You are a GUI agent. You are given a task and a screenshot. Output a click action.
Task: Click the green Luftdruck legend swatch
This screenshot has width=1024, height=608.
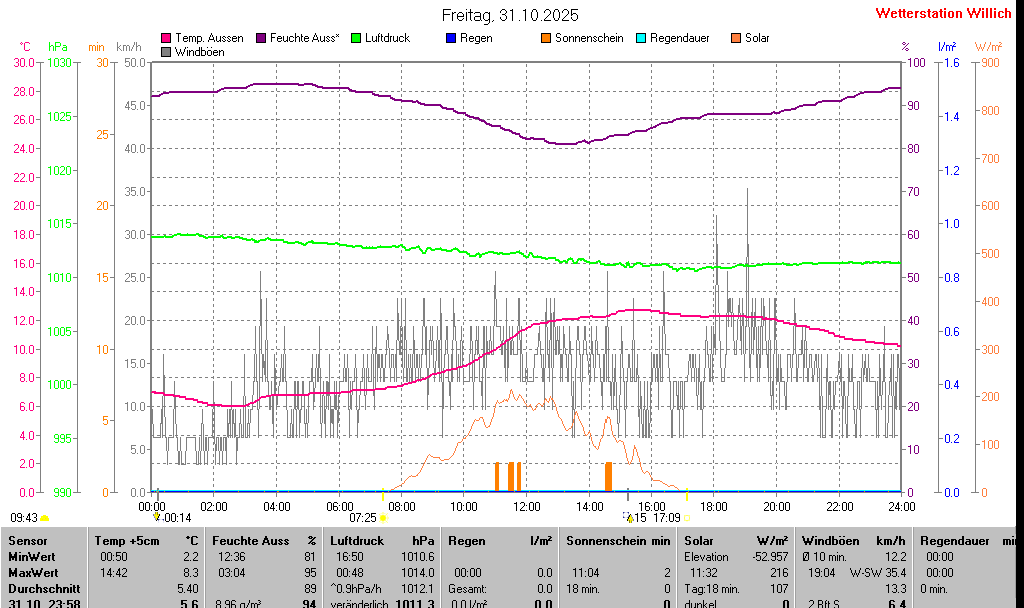(356, 38)
